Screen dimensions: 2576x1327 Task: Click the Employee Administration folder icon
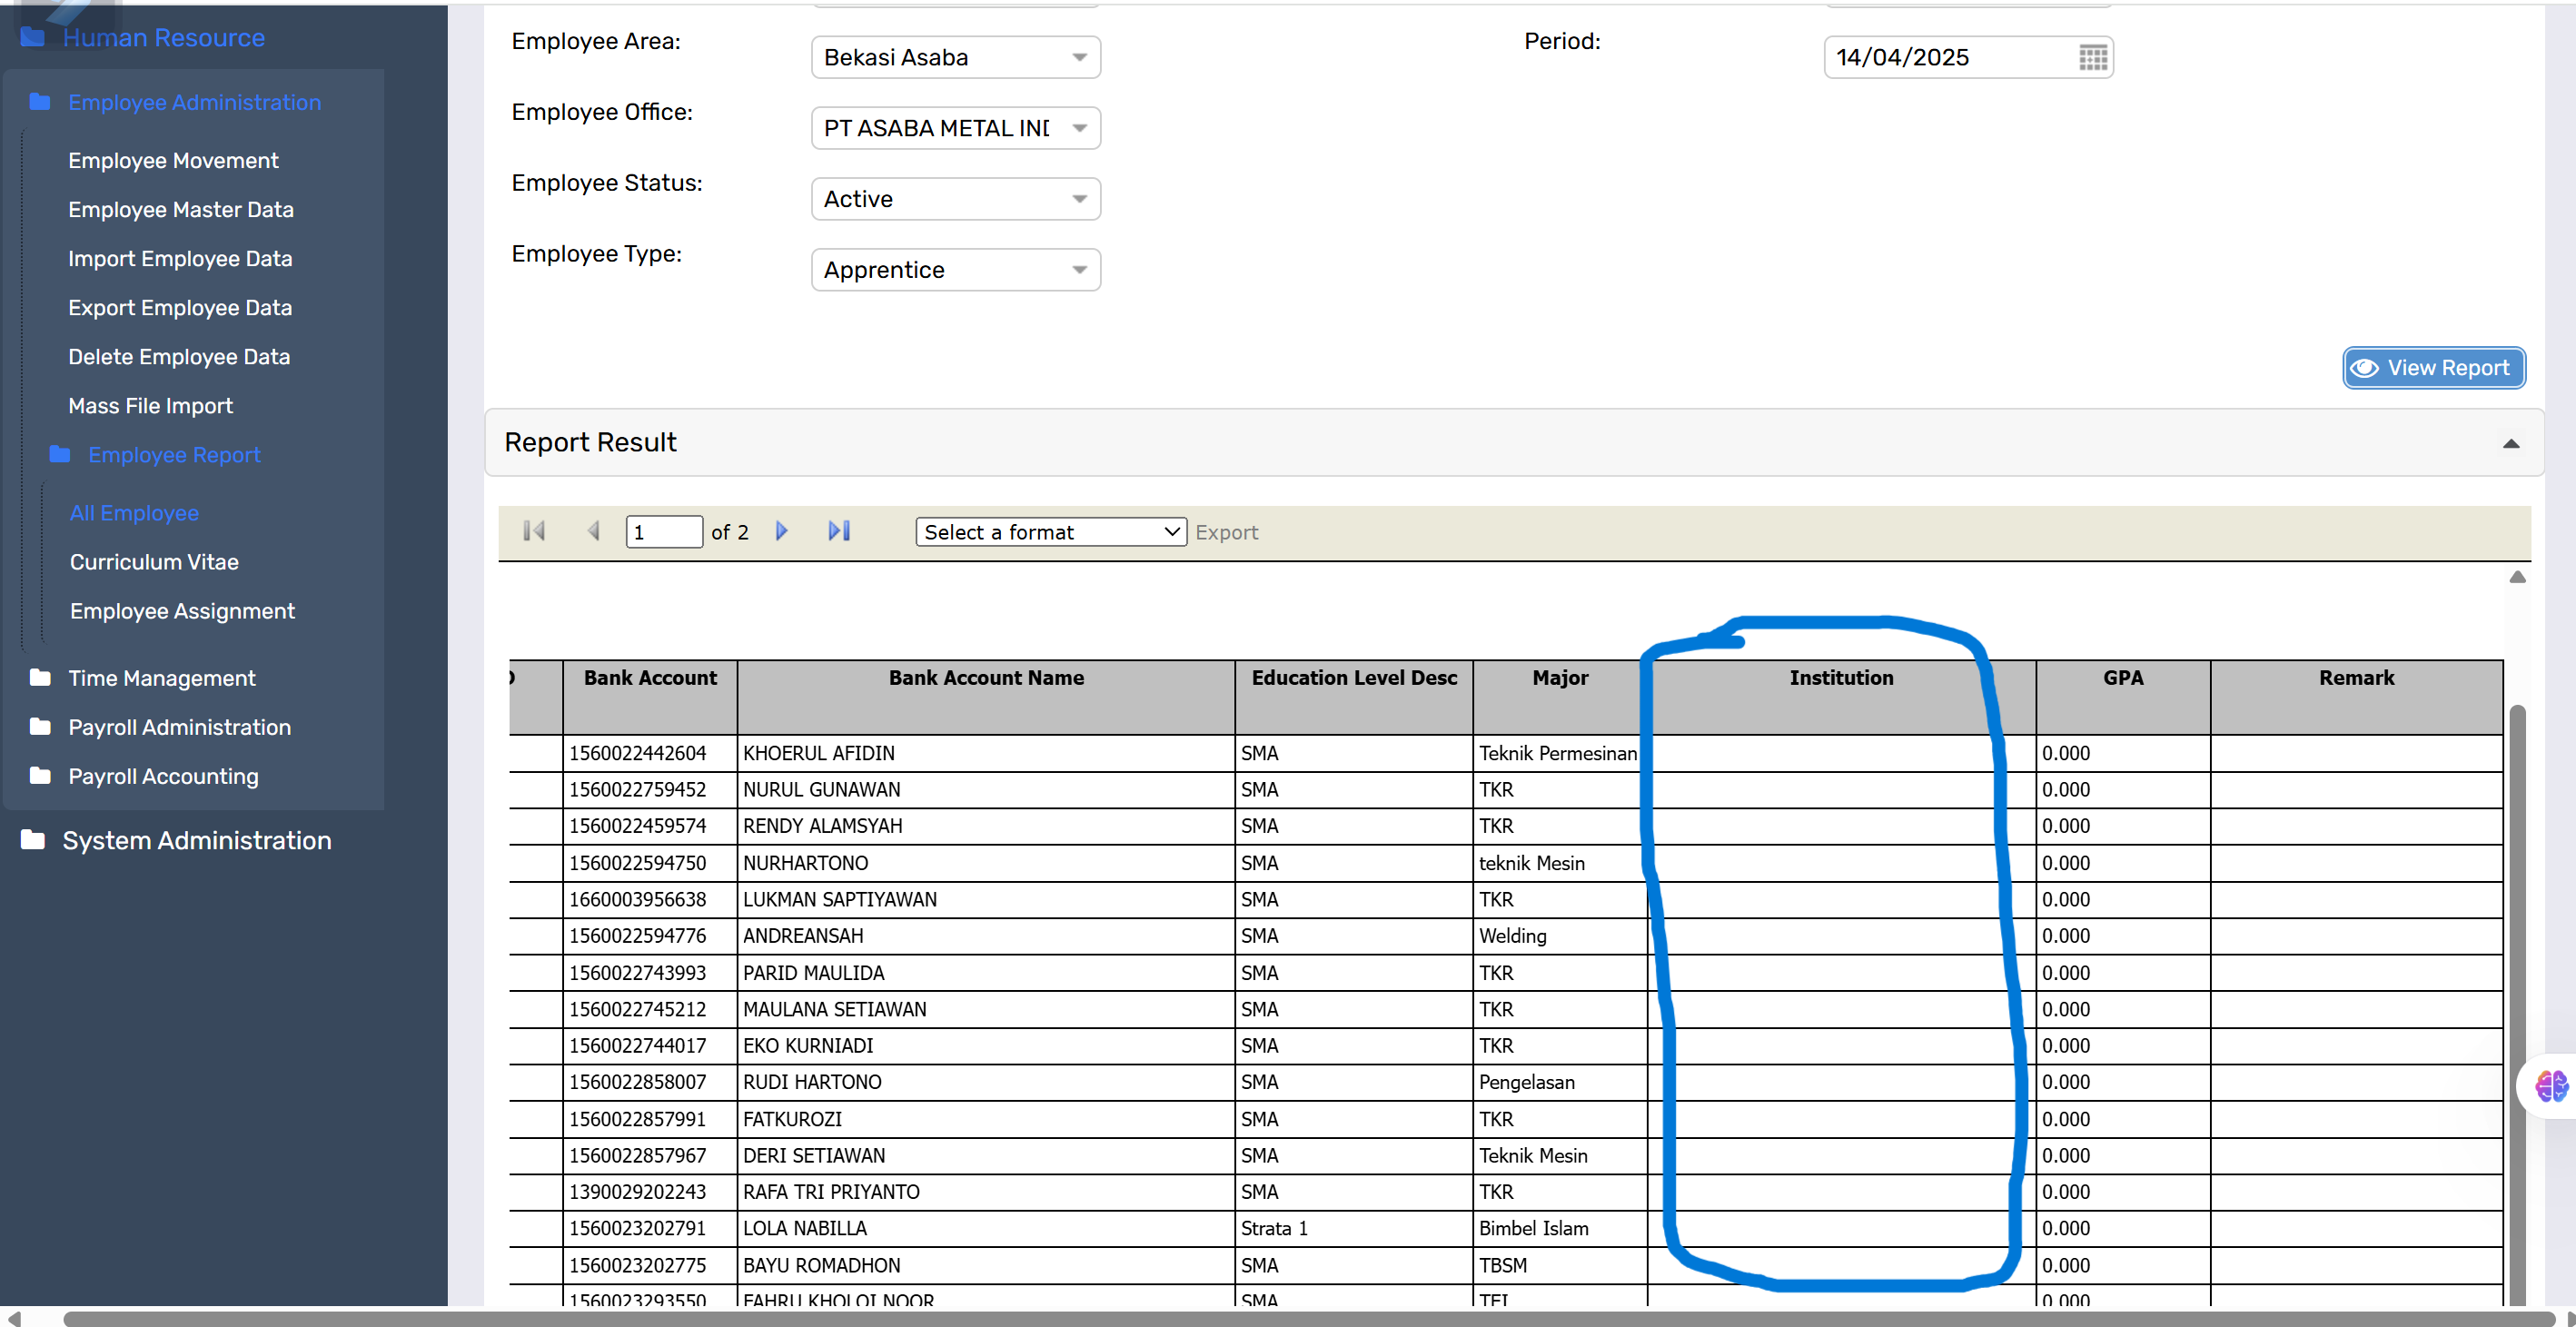[x=40, y=102]
